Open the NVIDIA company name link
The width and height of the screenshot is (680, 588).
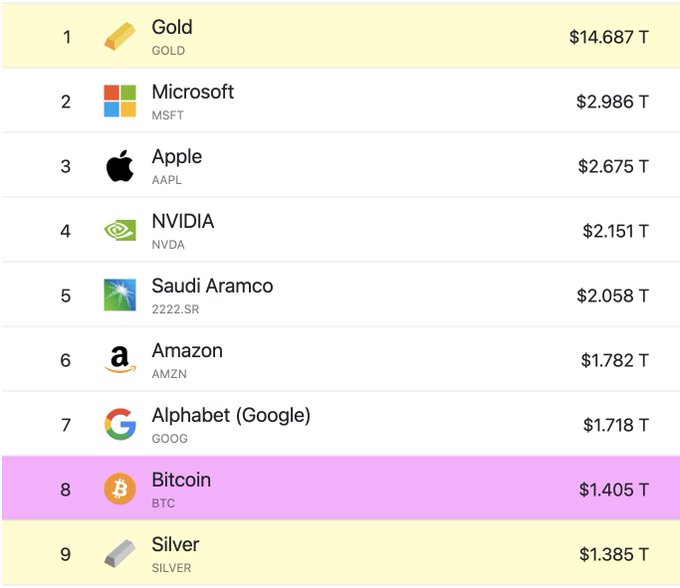183,221
